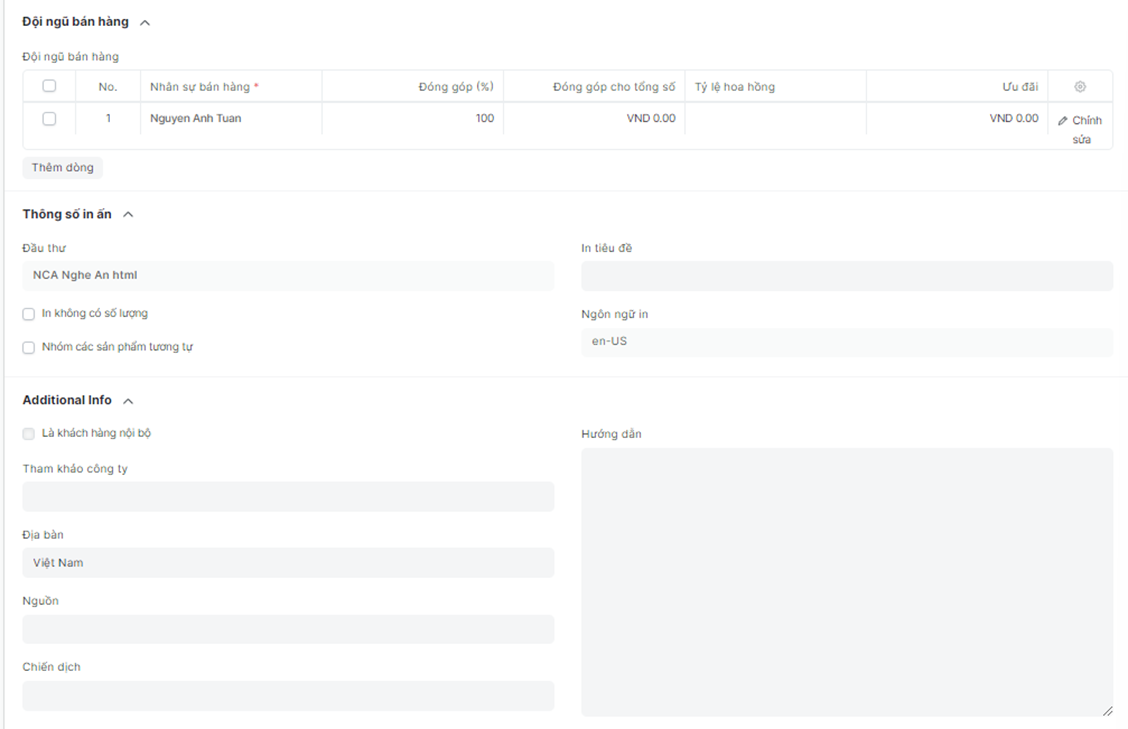Screen dimensions: 1128x729
Task: Focus the In tiêu đề input
Action: coord(846,276)
